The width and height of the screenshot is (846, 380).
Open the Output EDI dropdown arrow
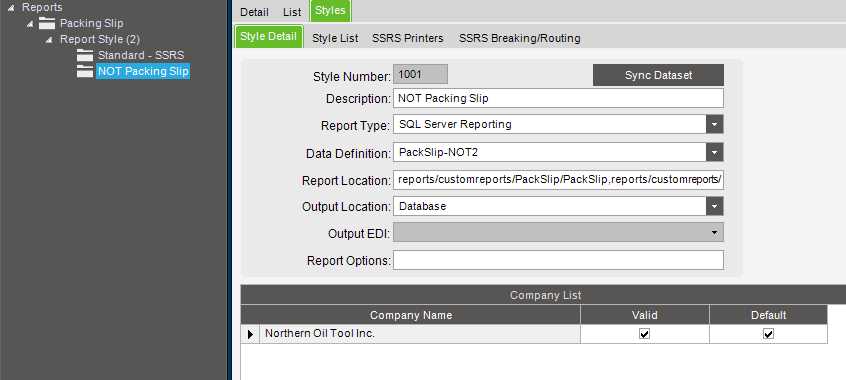(714, 233)
